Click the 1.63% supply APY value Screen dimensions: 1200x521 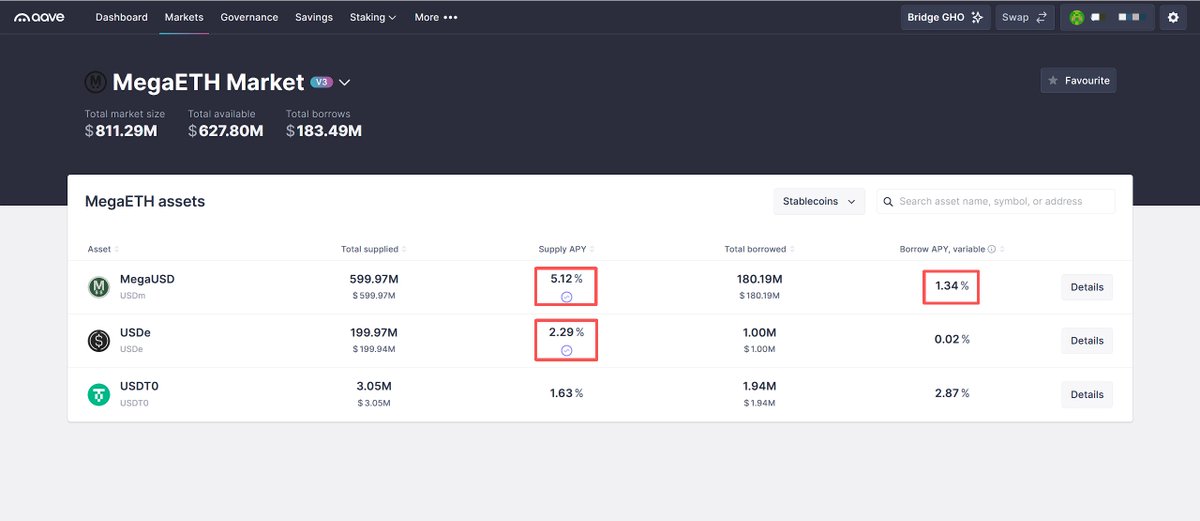pyautogui.click(x=566, y=393)
